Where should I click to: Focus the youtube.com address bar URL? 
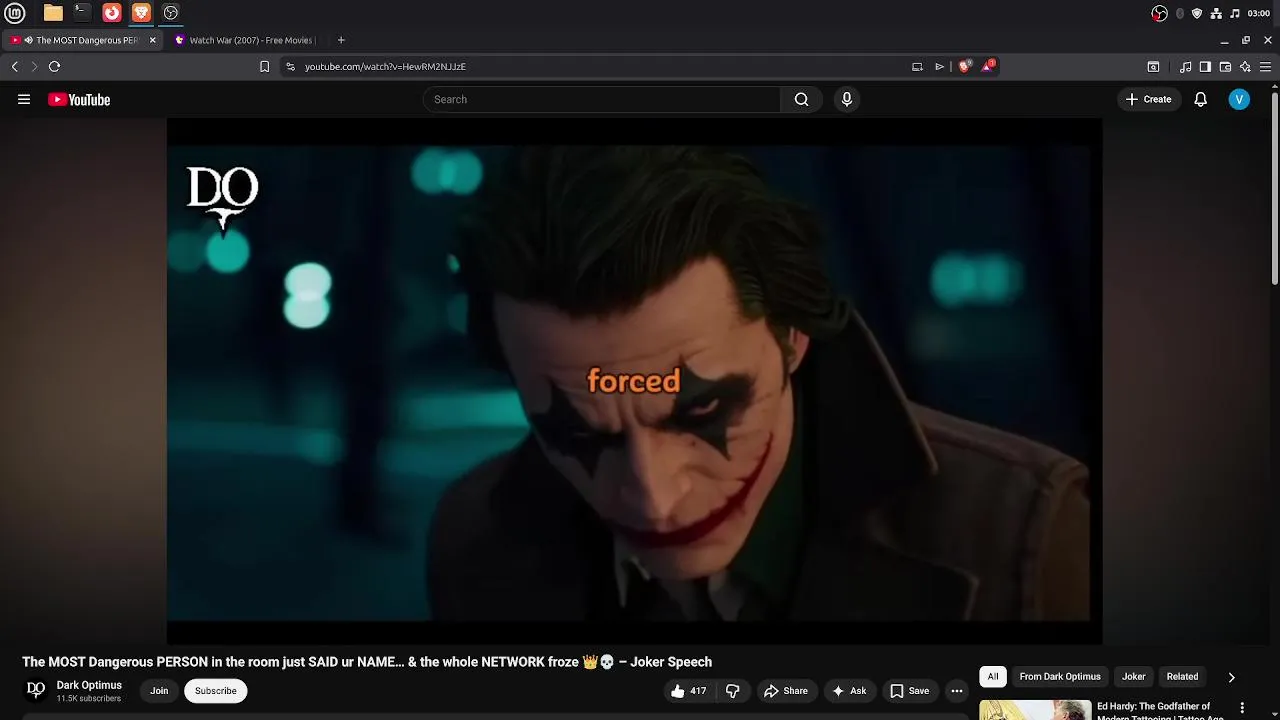(385, 66)
